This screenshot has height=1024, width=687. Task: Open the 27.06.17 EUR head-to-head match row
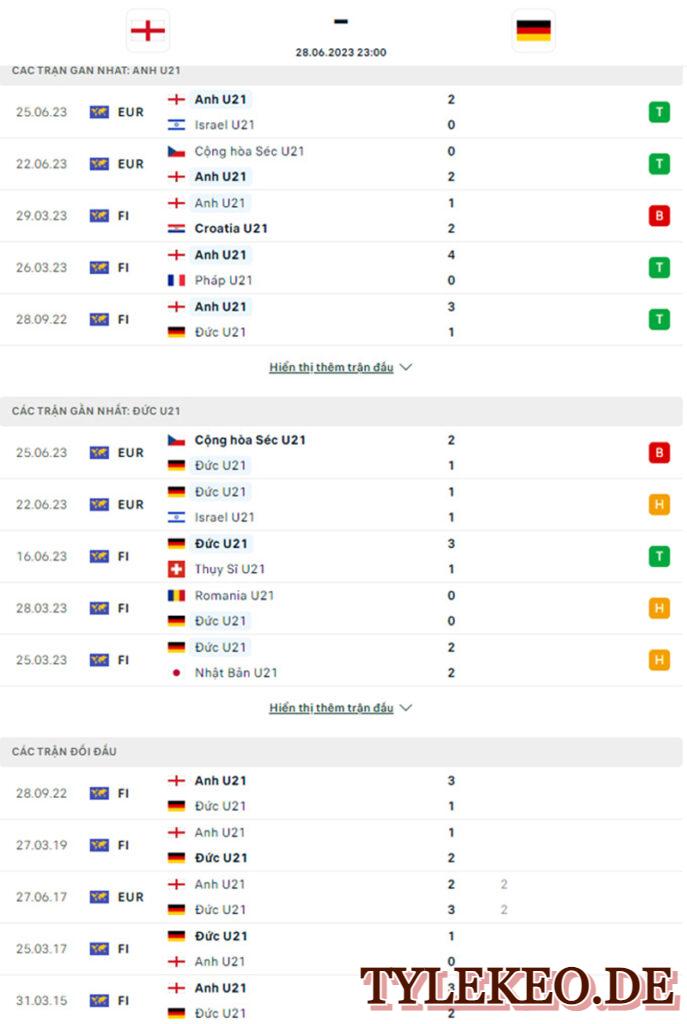click(x=342, y=897)
